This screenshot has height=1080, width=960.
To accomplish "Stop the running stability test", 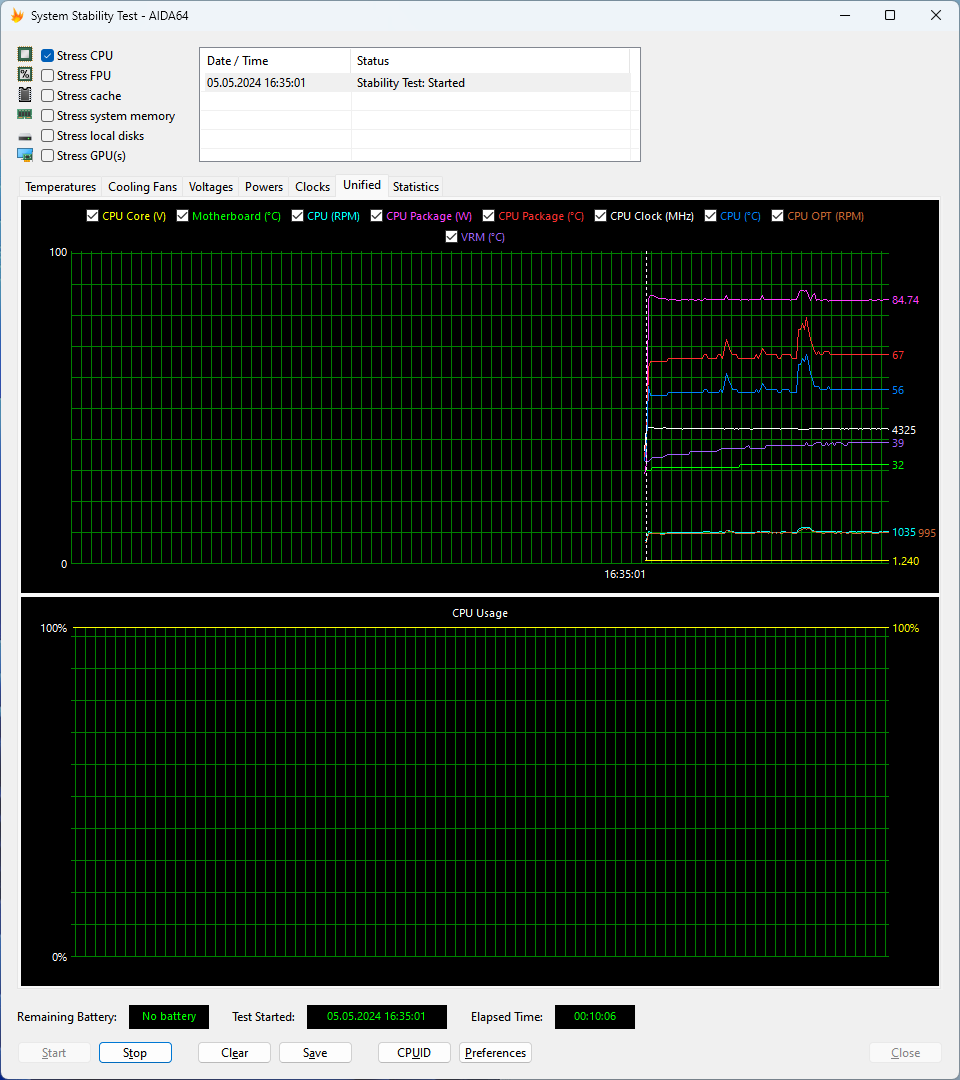I will pos(135,1052).
